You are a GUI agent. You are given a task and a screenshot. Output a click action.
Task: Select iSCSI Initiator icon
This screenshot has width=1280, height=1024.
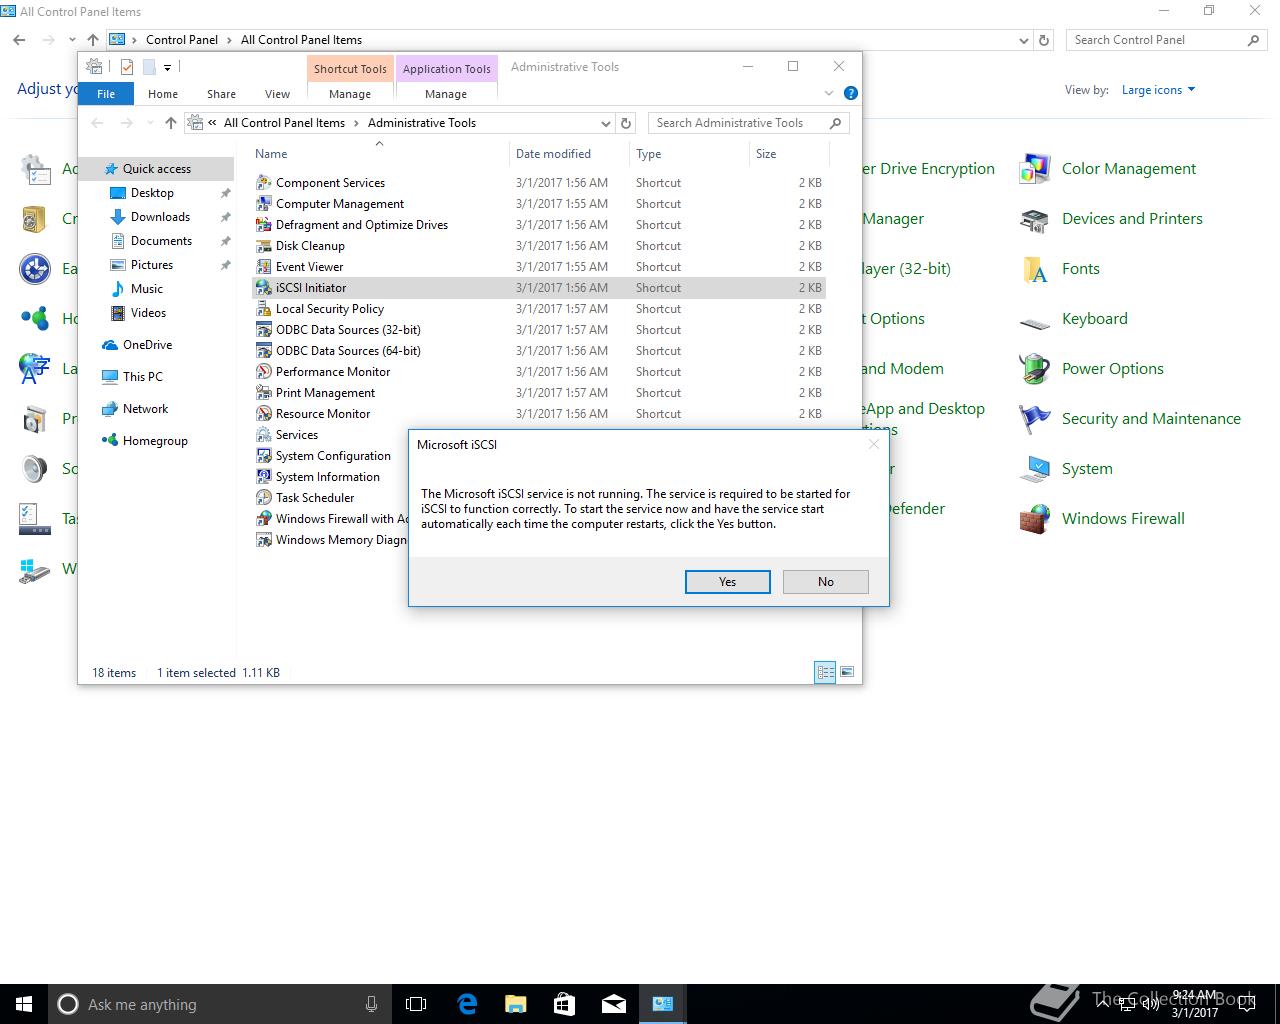pyautogui.click(x=264, y=288)
